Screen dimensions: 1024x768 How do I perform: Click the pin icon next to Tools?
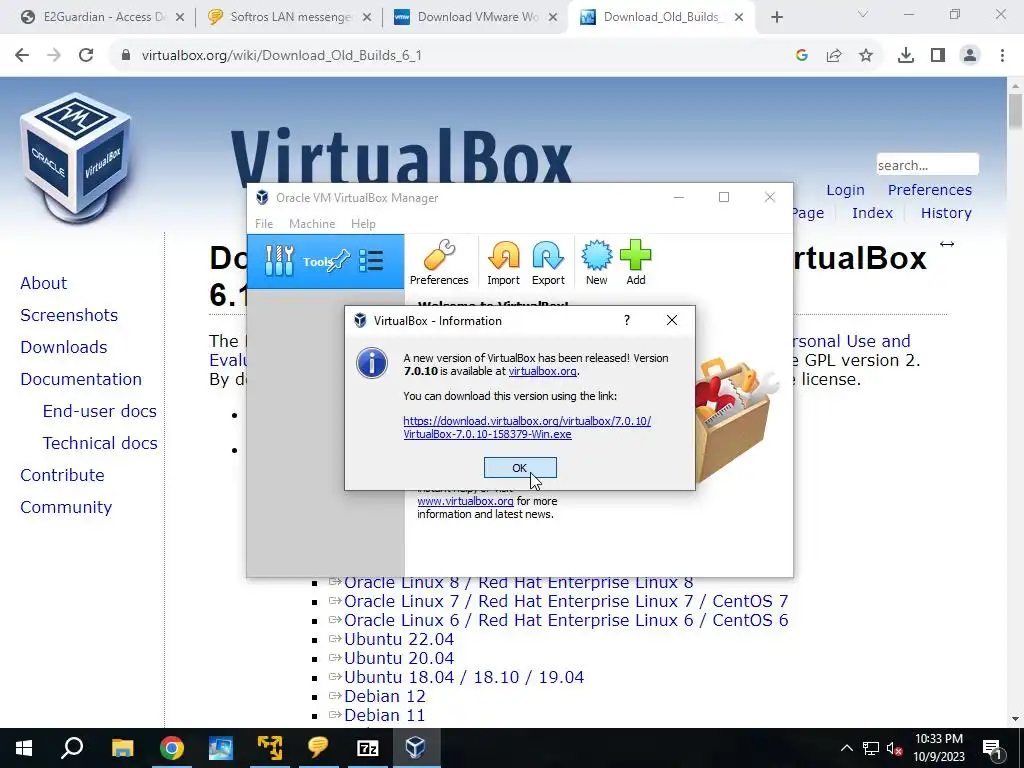coord(339,261)
